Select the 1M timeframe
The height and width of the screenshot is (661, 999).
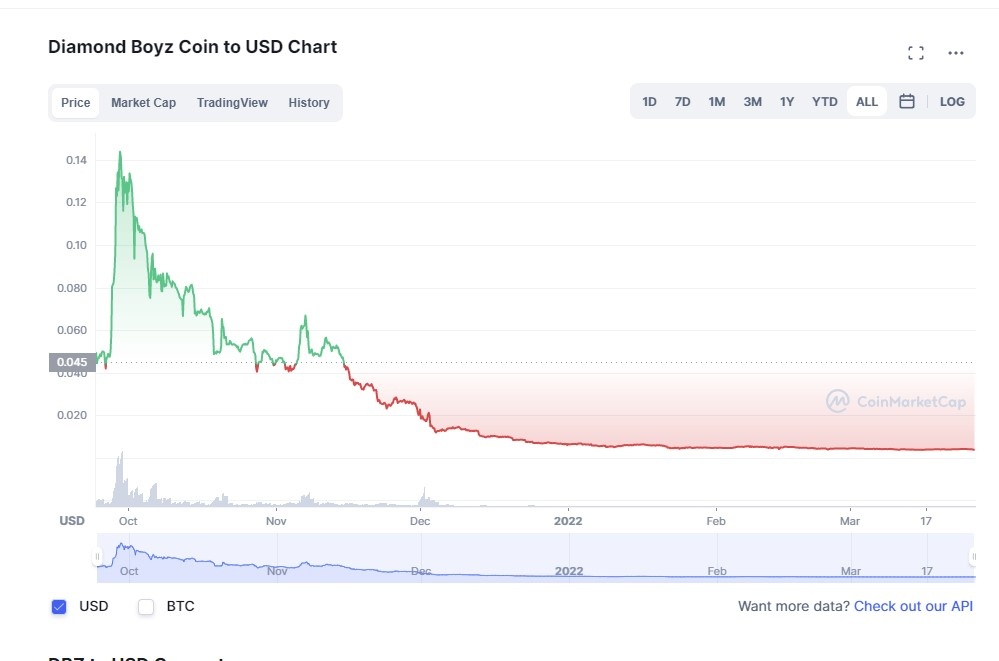coord(717,101)
